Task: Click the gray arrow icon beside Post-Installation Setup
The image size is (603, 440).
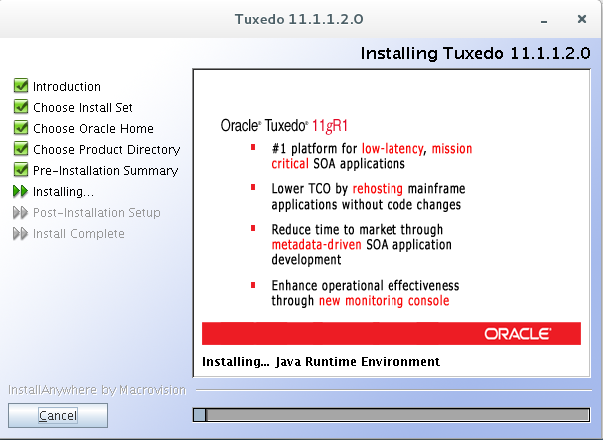Action: pyautogui.click(x=20, y=212)
